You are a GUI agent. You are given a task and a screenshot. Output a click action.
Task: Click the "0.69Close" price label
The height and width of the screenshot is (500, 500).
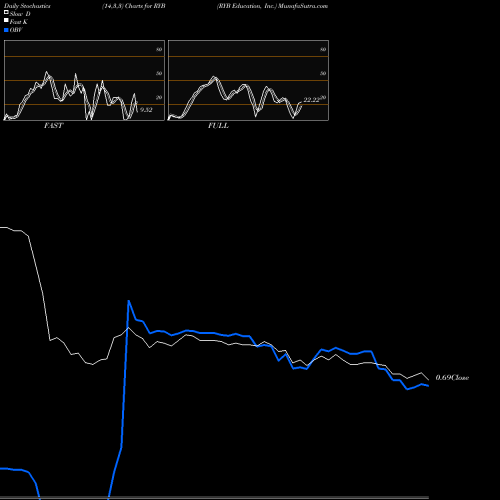pyautogui.click(x=452, y=377)
